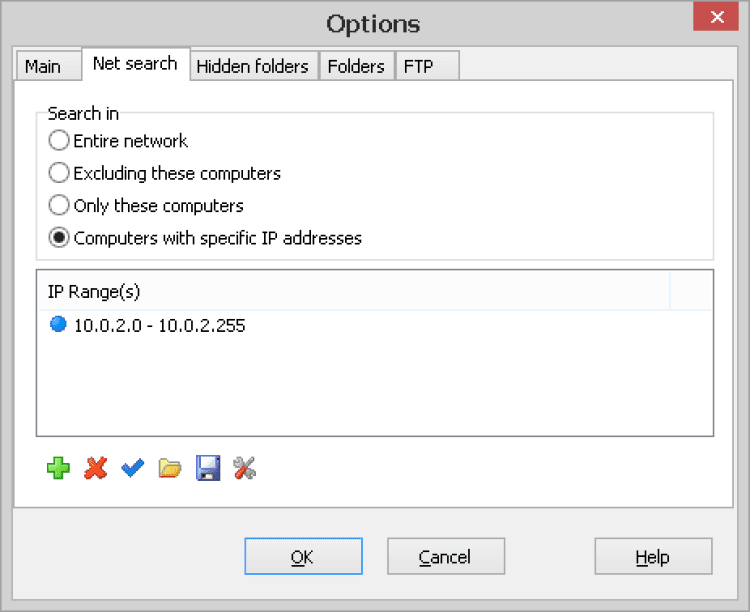Click the IP Range(s) column header
This screenshot has width=750, height=612.
350,291
